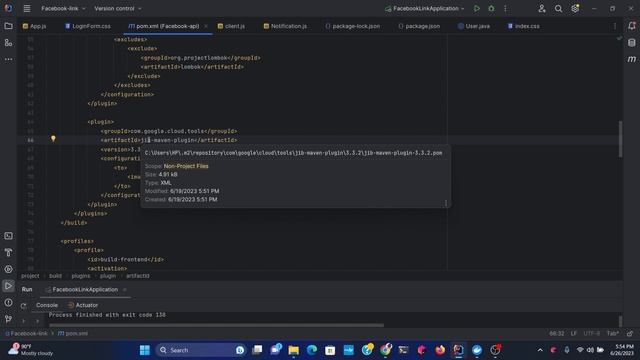Open tooltip more options menu
The height and width of the screenshot is (360, 640).
[x=446, y=203]
